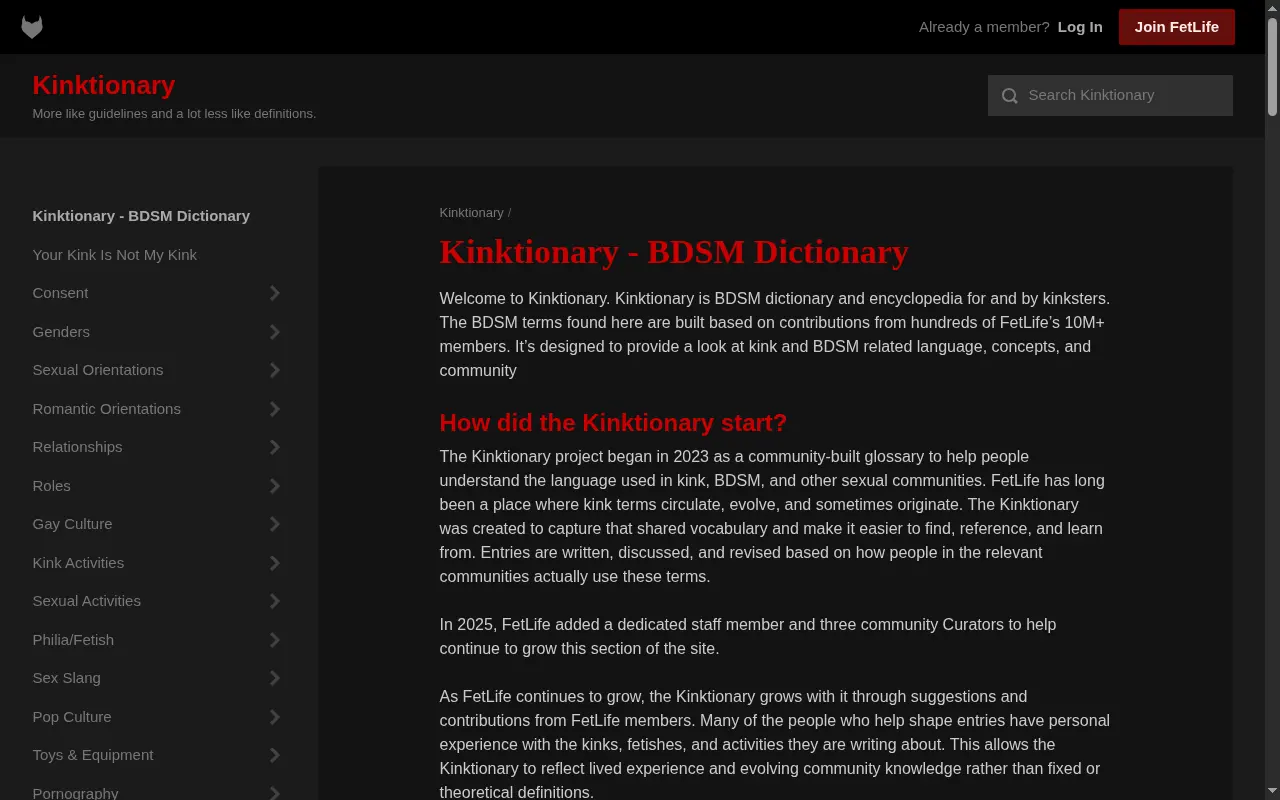
Task: Click the Join FetLife button
Action: click(x=1176, y=27)
